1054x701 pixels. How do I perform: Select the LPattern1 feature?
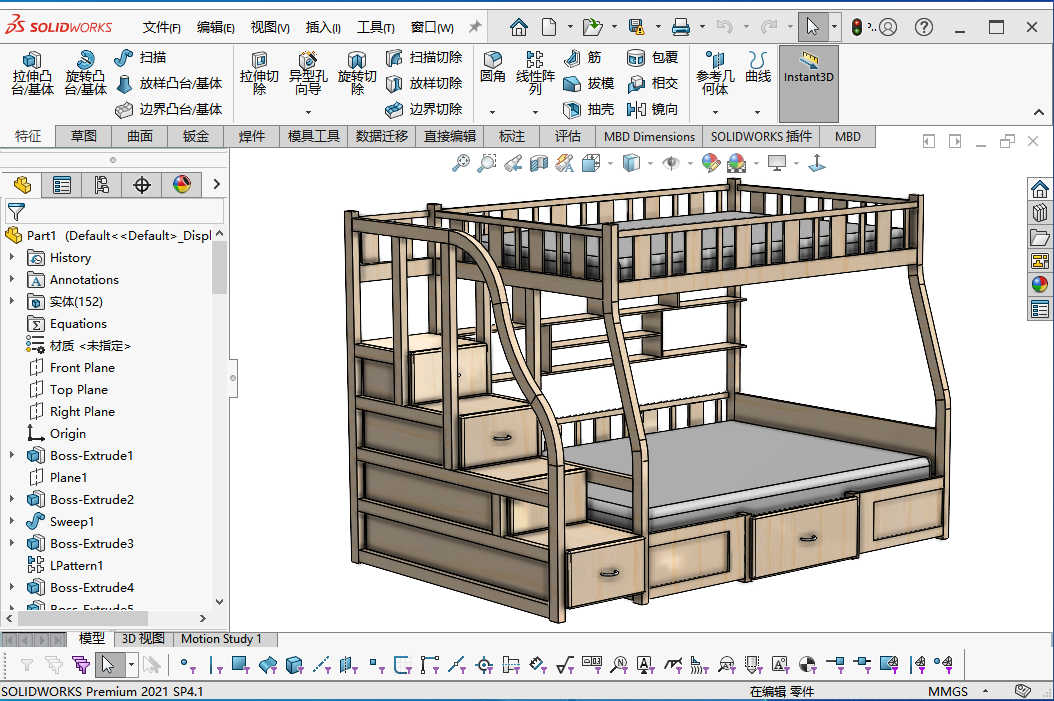[x=76, y=565]
